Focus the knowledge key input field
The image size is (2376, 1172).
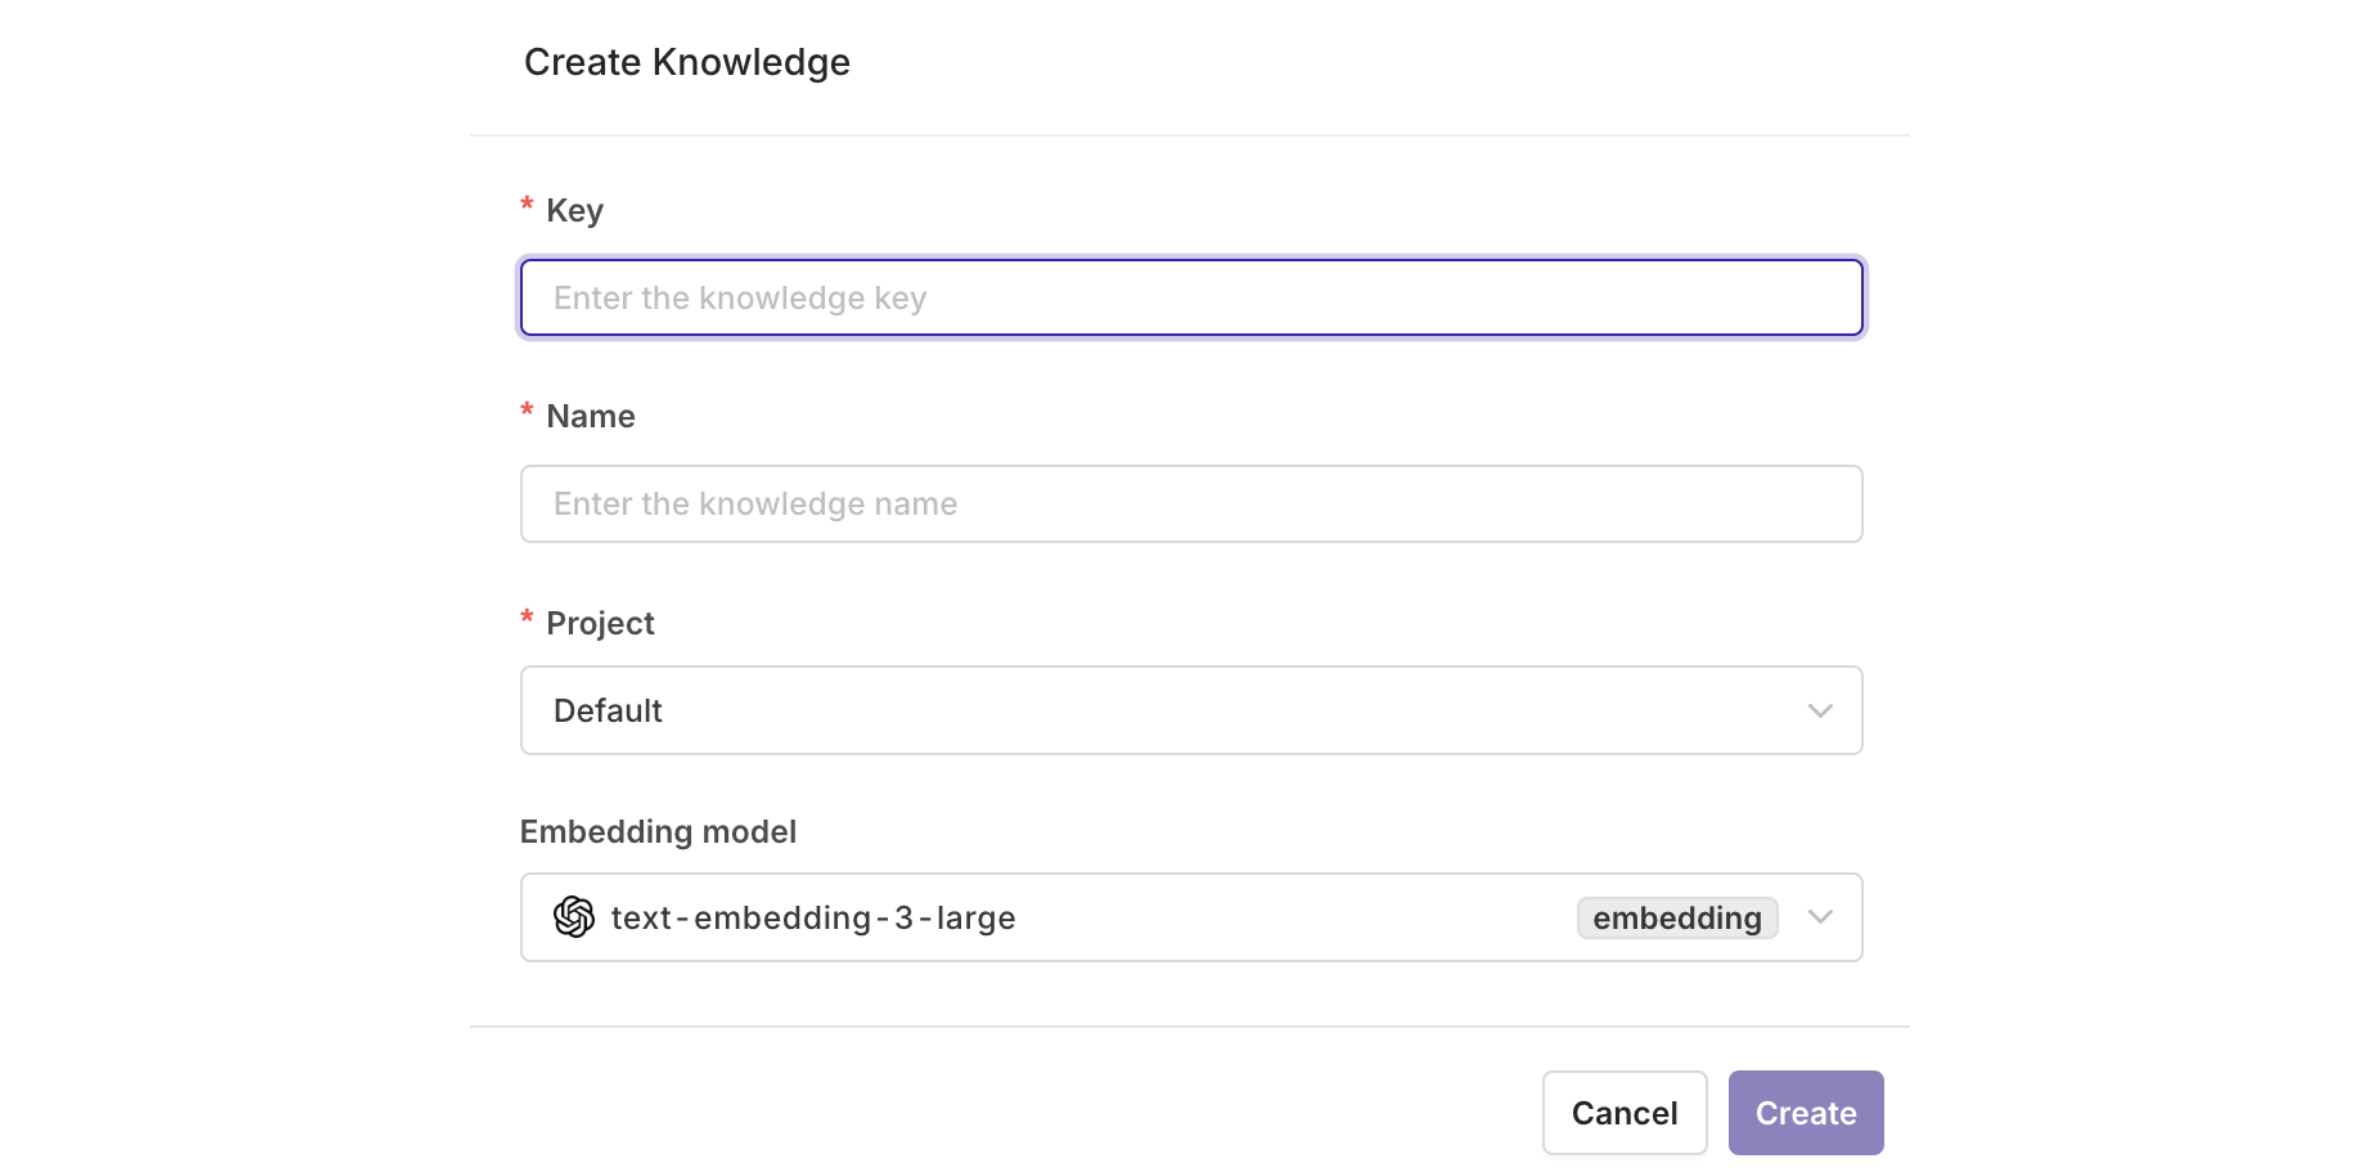(1191, 297)
